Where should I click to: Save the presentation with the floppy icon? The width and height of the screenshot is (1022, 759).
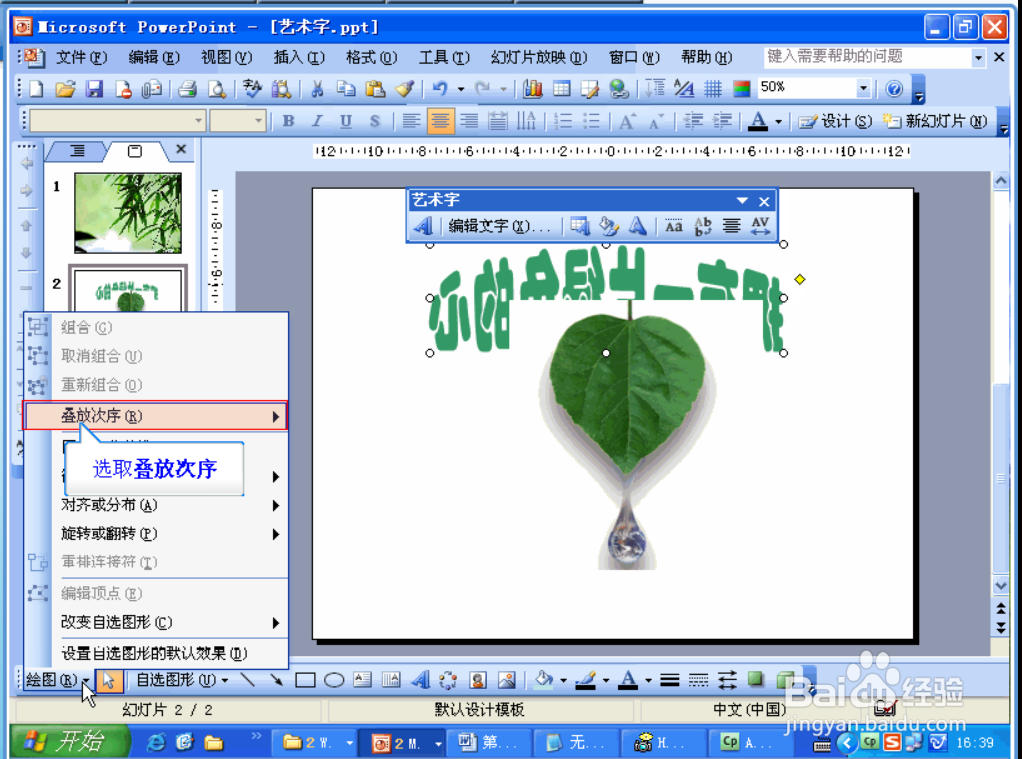click(x=95, y=89)
